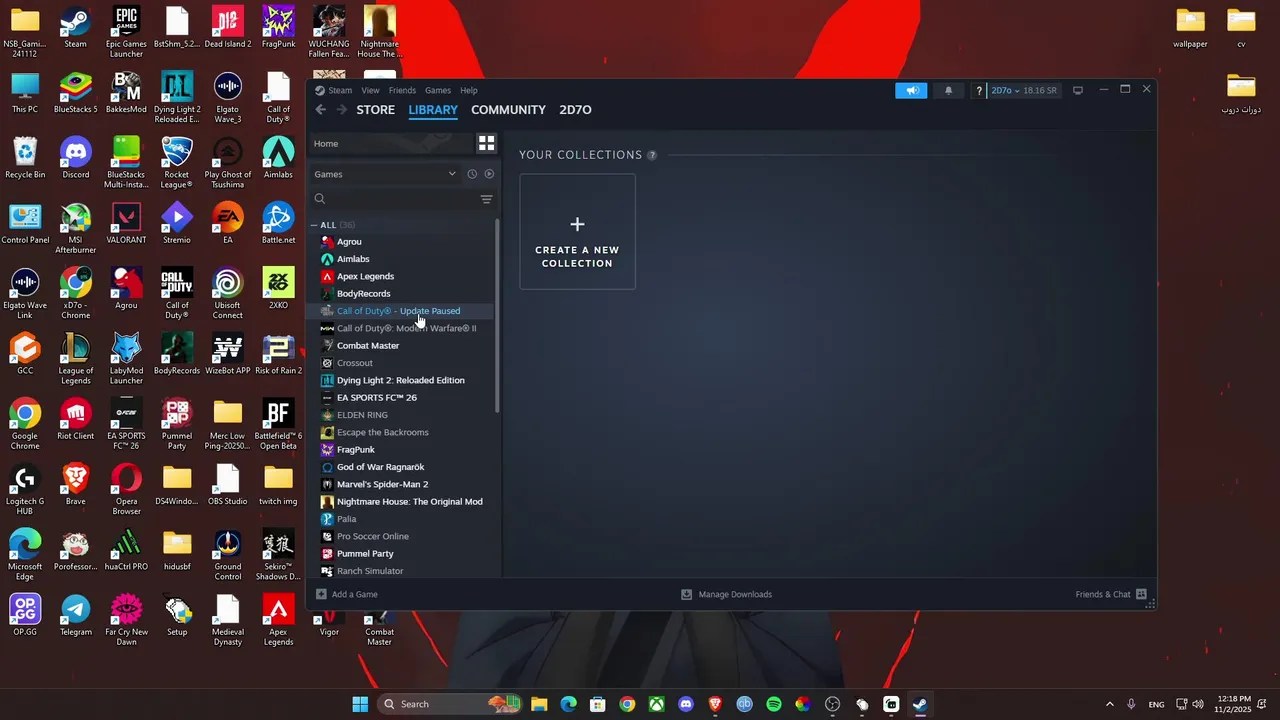1280x720 pixels.
Task: Click Add a Game link
Action: coord(354,594)
